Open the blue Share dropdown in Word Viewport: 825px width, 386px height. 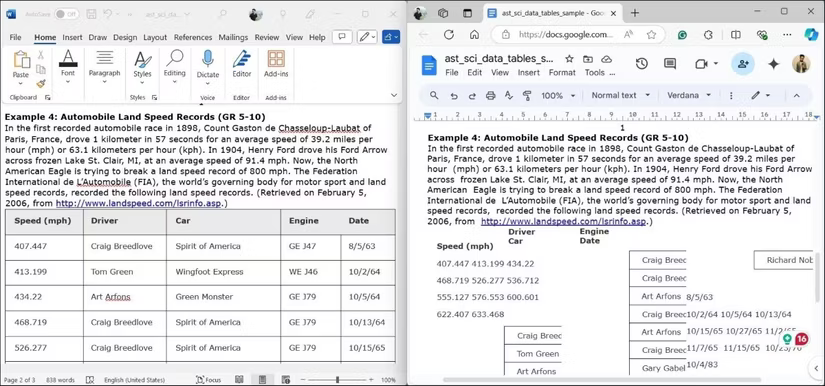pos(391,37)
